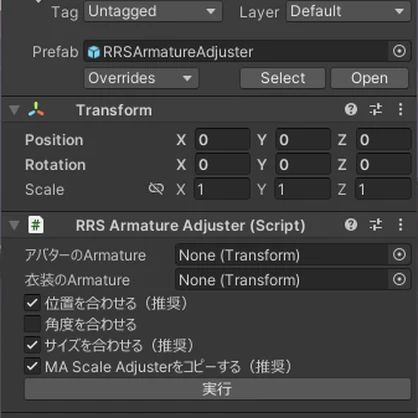
Task: Open the Tag dropdown showing Untagged
Action: click(x=153, y=11)
